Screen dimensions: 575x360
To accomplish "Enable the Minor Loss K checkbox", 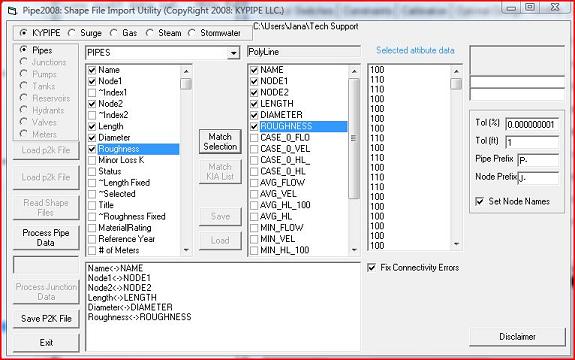I will point(92,160).
